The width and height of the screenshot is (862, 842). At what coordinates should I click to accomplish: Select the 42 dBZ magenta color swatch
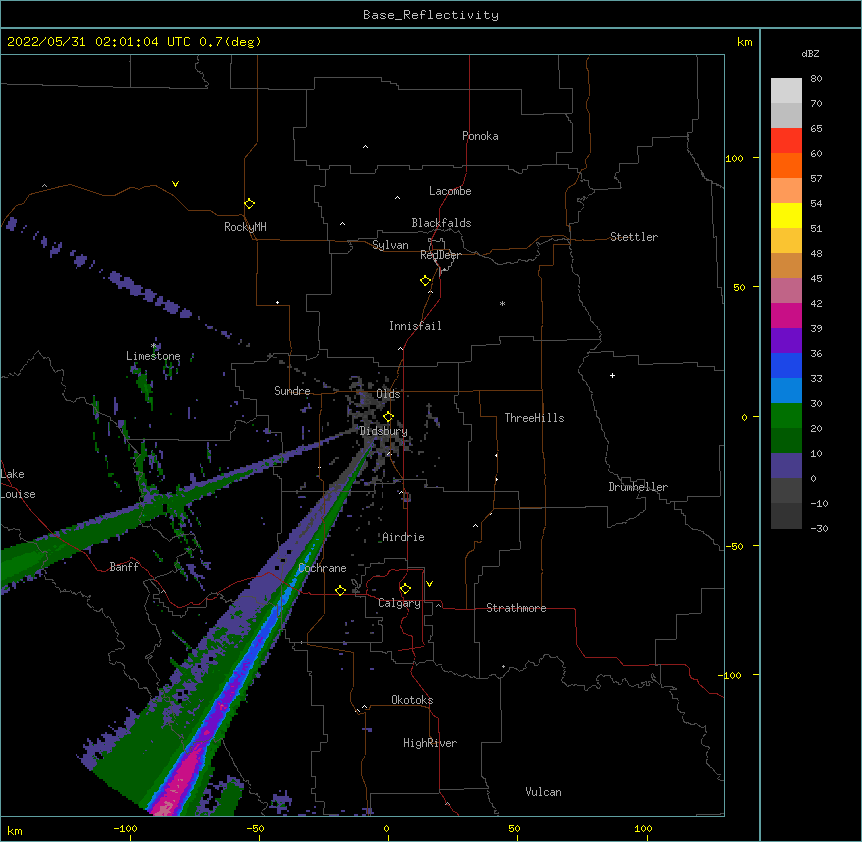(x=786, y=315)
